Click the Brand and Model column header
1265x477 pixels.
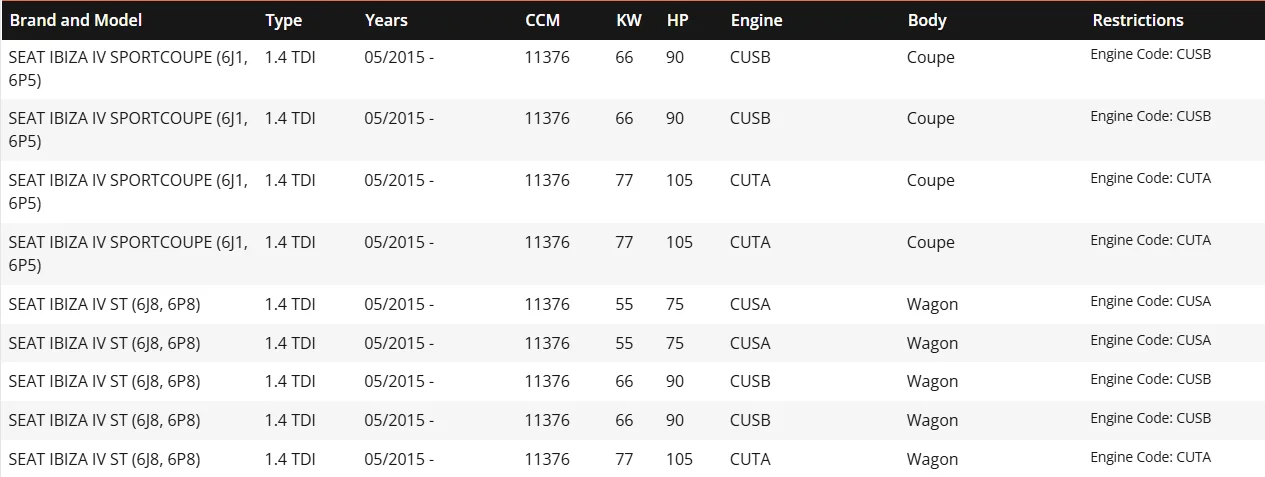coord(76,20)
